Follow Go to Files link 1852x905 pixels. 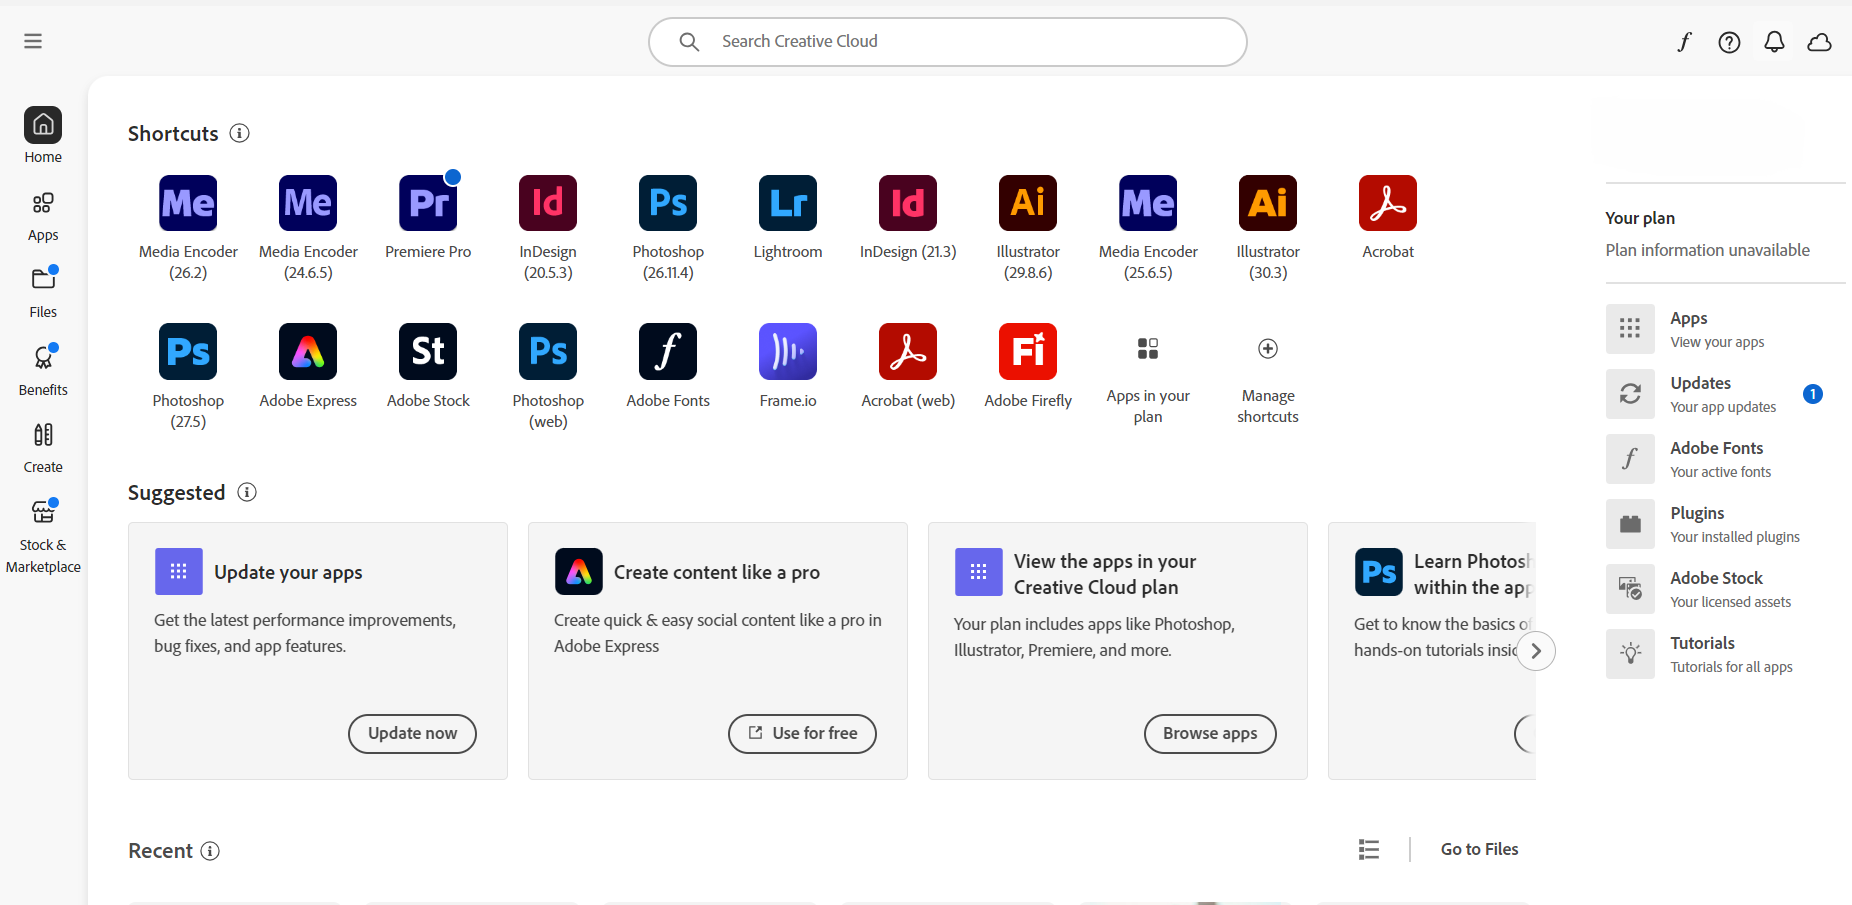(x=1479, y=849)
